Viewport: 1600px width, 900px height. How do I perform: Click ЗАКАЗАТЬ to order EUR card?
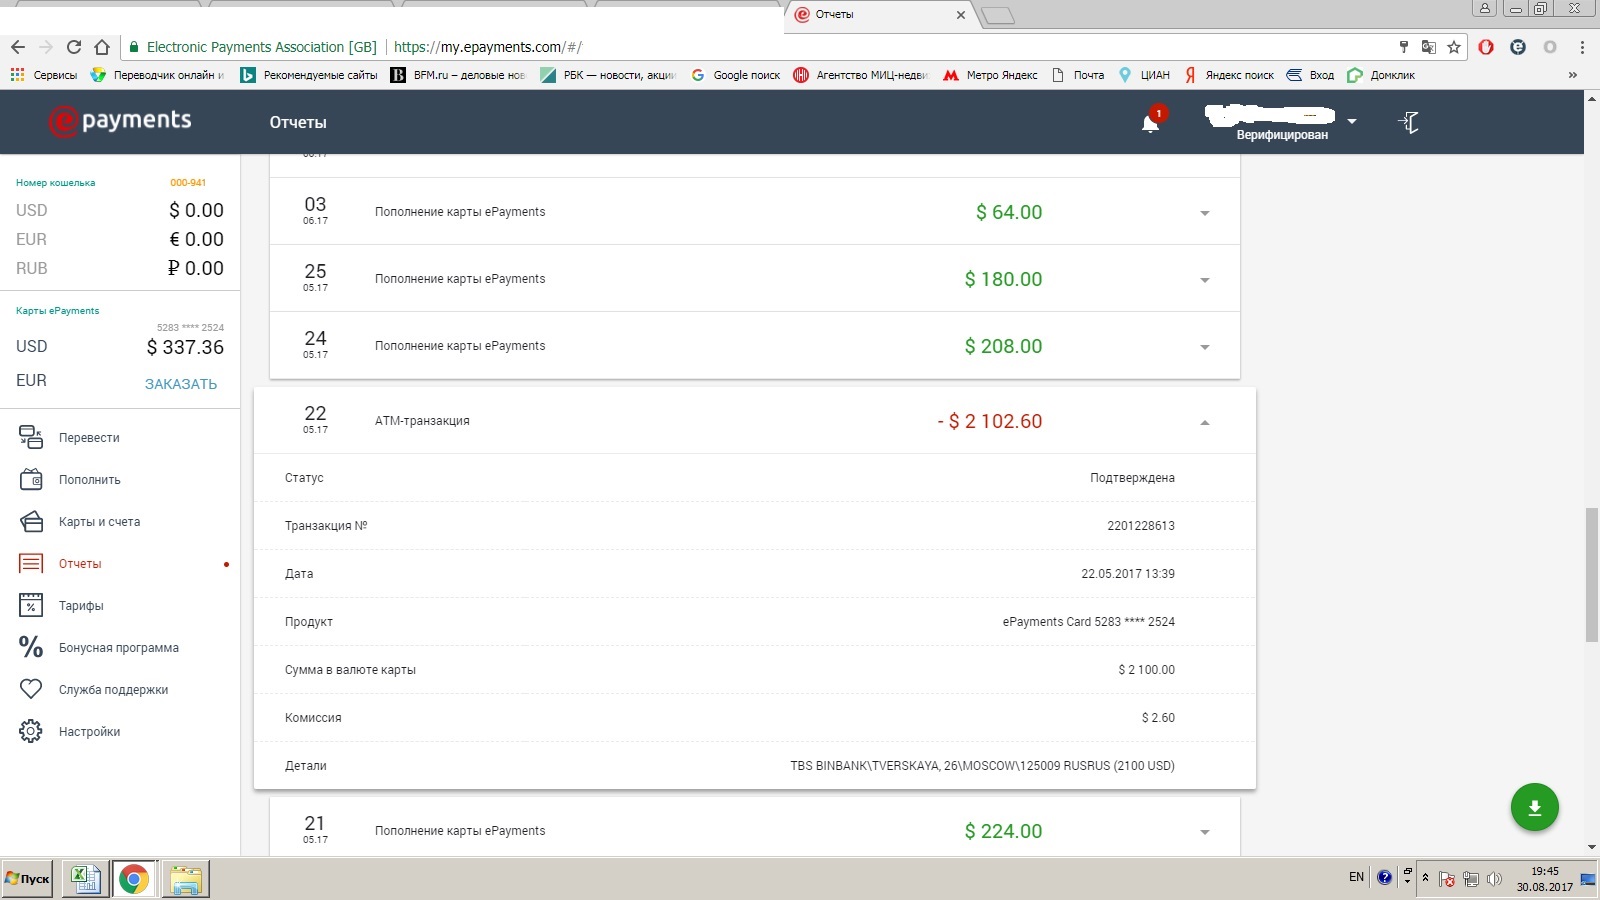click(x=181, y=384)
